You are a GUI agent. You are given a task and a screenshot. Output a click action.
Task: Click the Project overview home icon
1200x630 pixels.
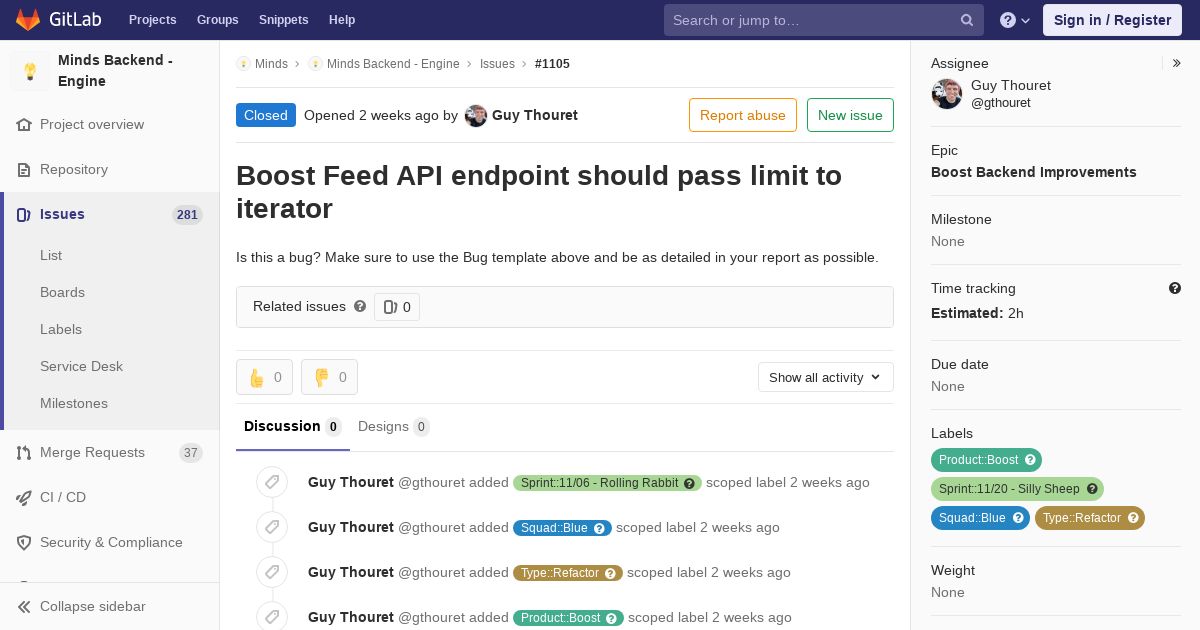24,125
